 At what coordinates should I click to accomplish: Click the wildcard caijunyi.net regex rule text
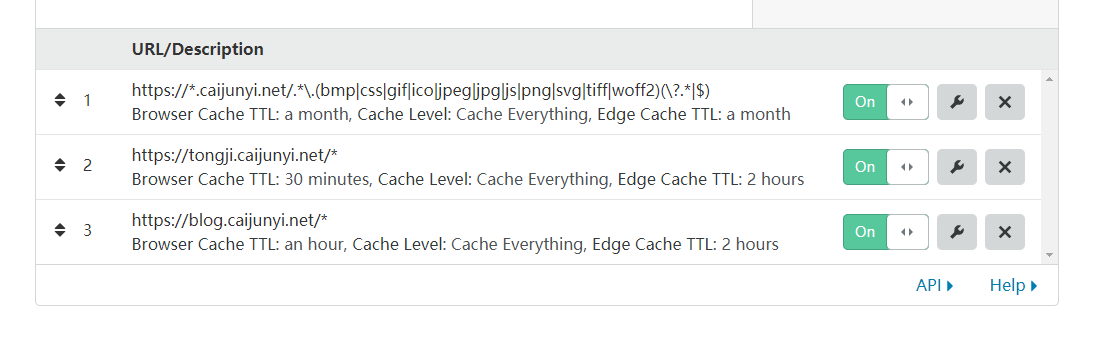point(422,90)
